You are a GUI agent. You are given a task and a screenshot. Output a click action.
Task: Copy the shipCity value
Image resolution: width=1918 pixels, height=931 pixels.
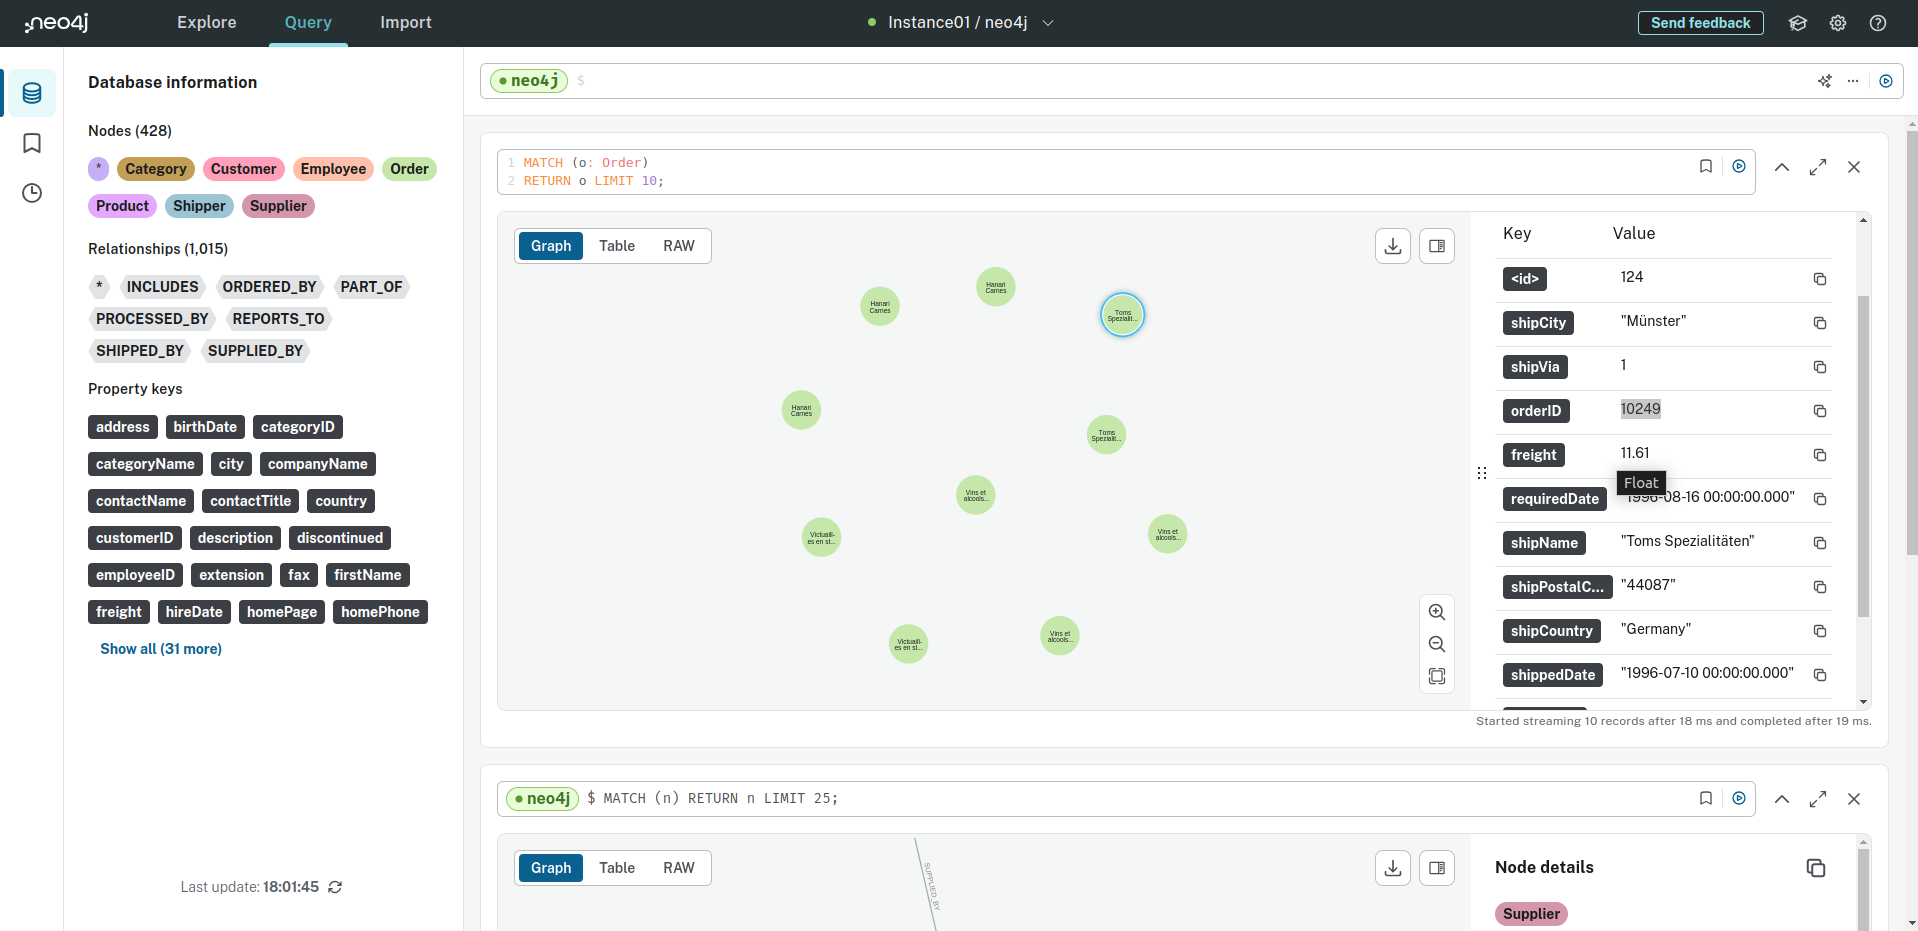[x=1820, y=323]
